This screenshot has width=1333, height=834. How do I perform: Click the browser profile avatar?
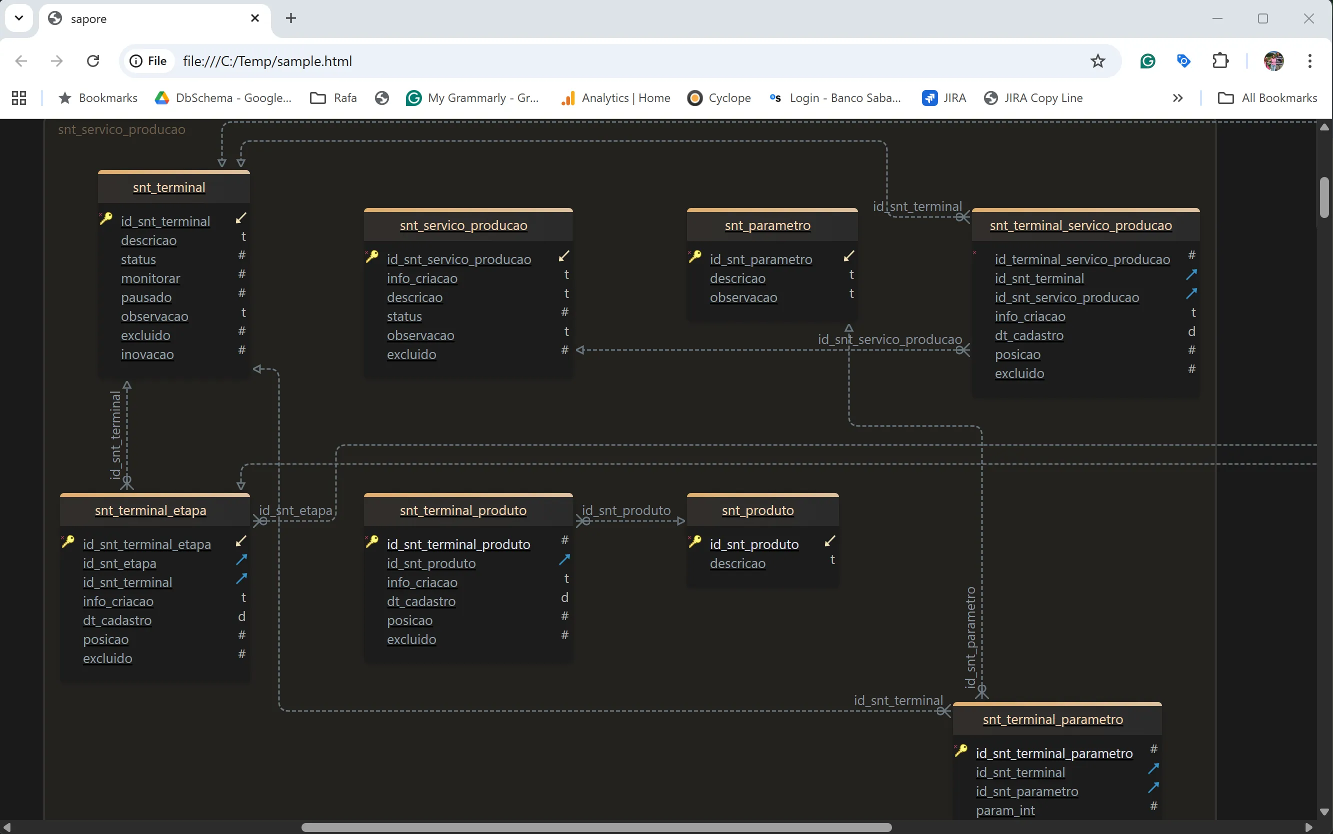(1273, 61)
